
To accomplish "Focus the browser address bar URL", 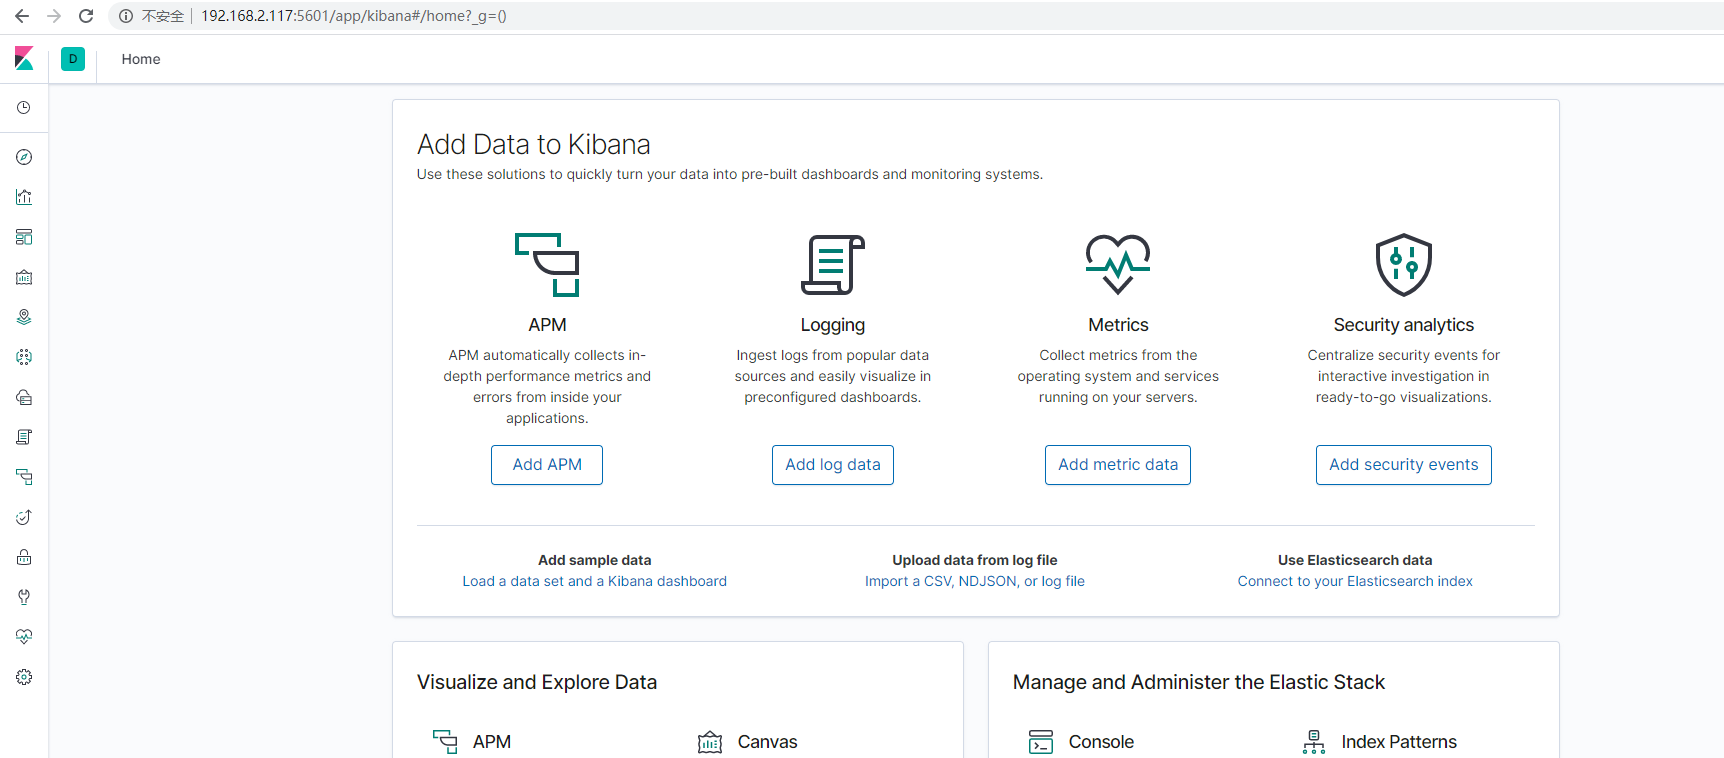I will pos(354,16).
